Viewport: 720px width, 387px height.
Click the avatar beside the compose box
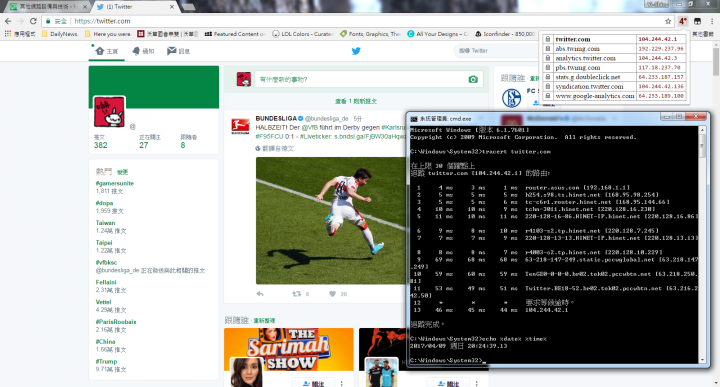click(x=243, y=79)
